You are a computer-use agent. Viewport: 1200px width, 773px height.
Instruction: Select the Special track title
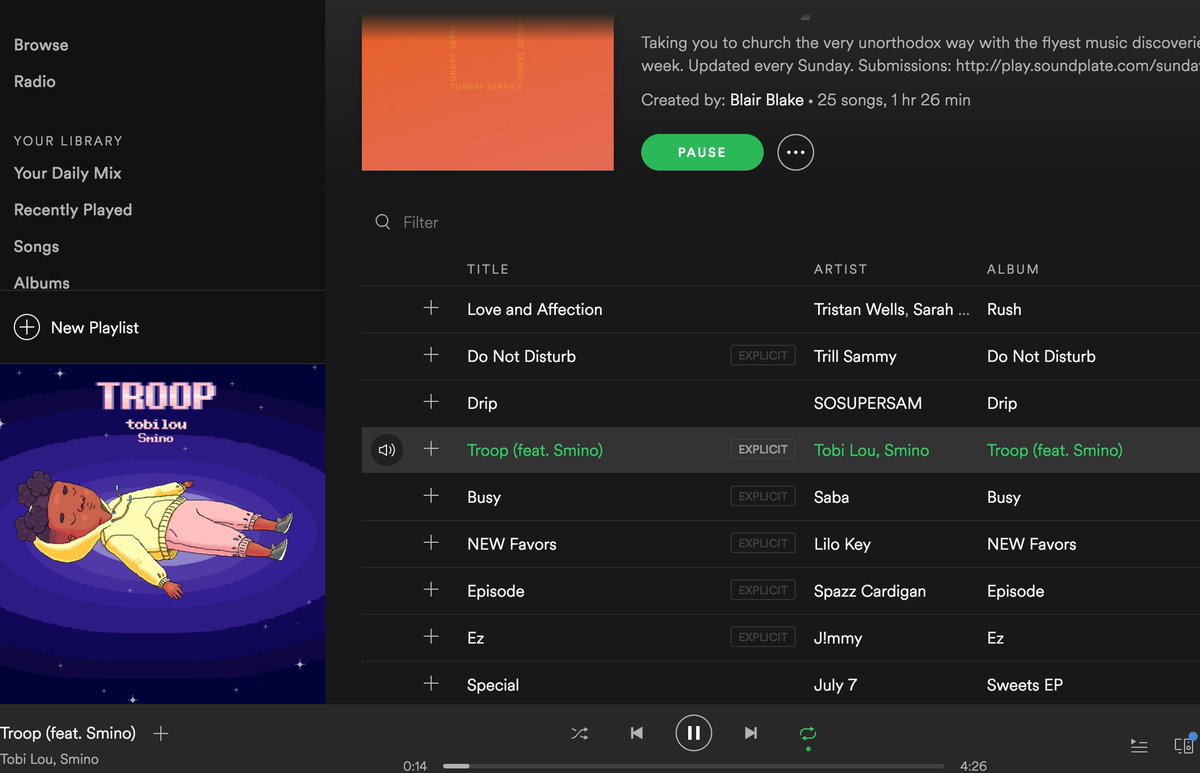tap(493, 685)
